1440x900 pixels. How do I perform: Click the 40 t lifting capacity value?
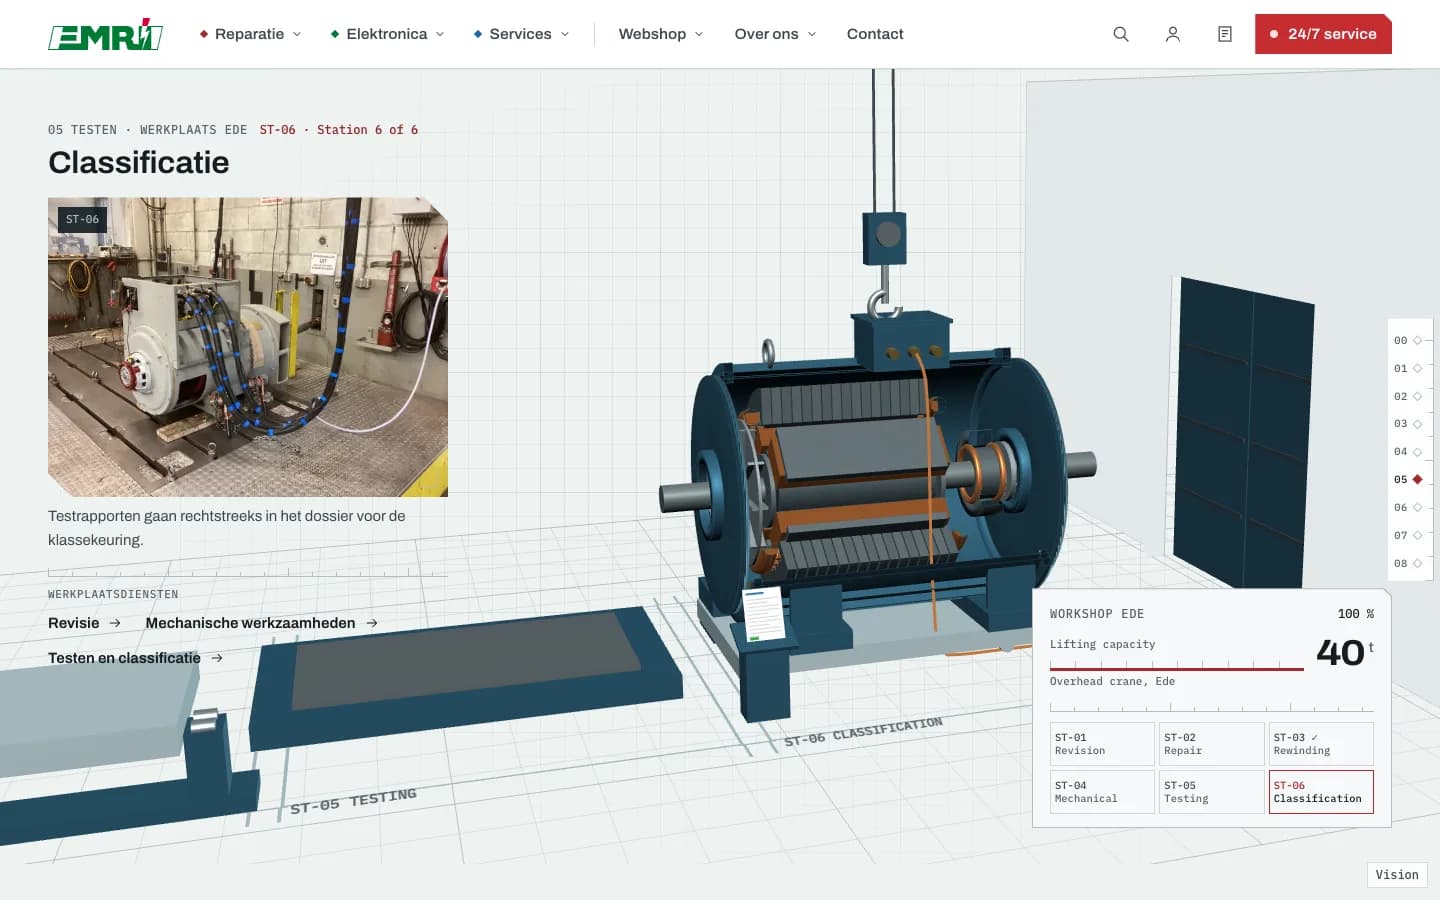pos(1345,652)
